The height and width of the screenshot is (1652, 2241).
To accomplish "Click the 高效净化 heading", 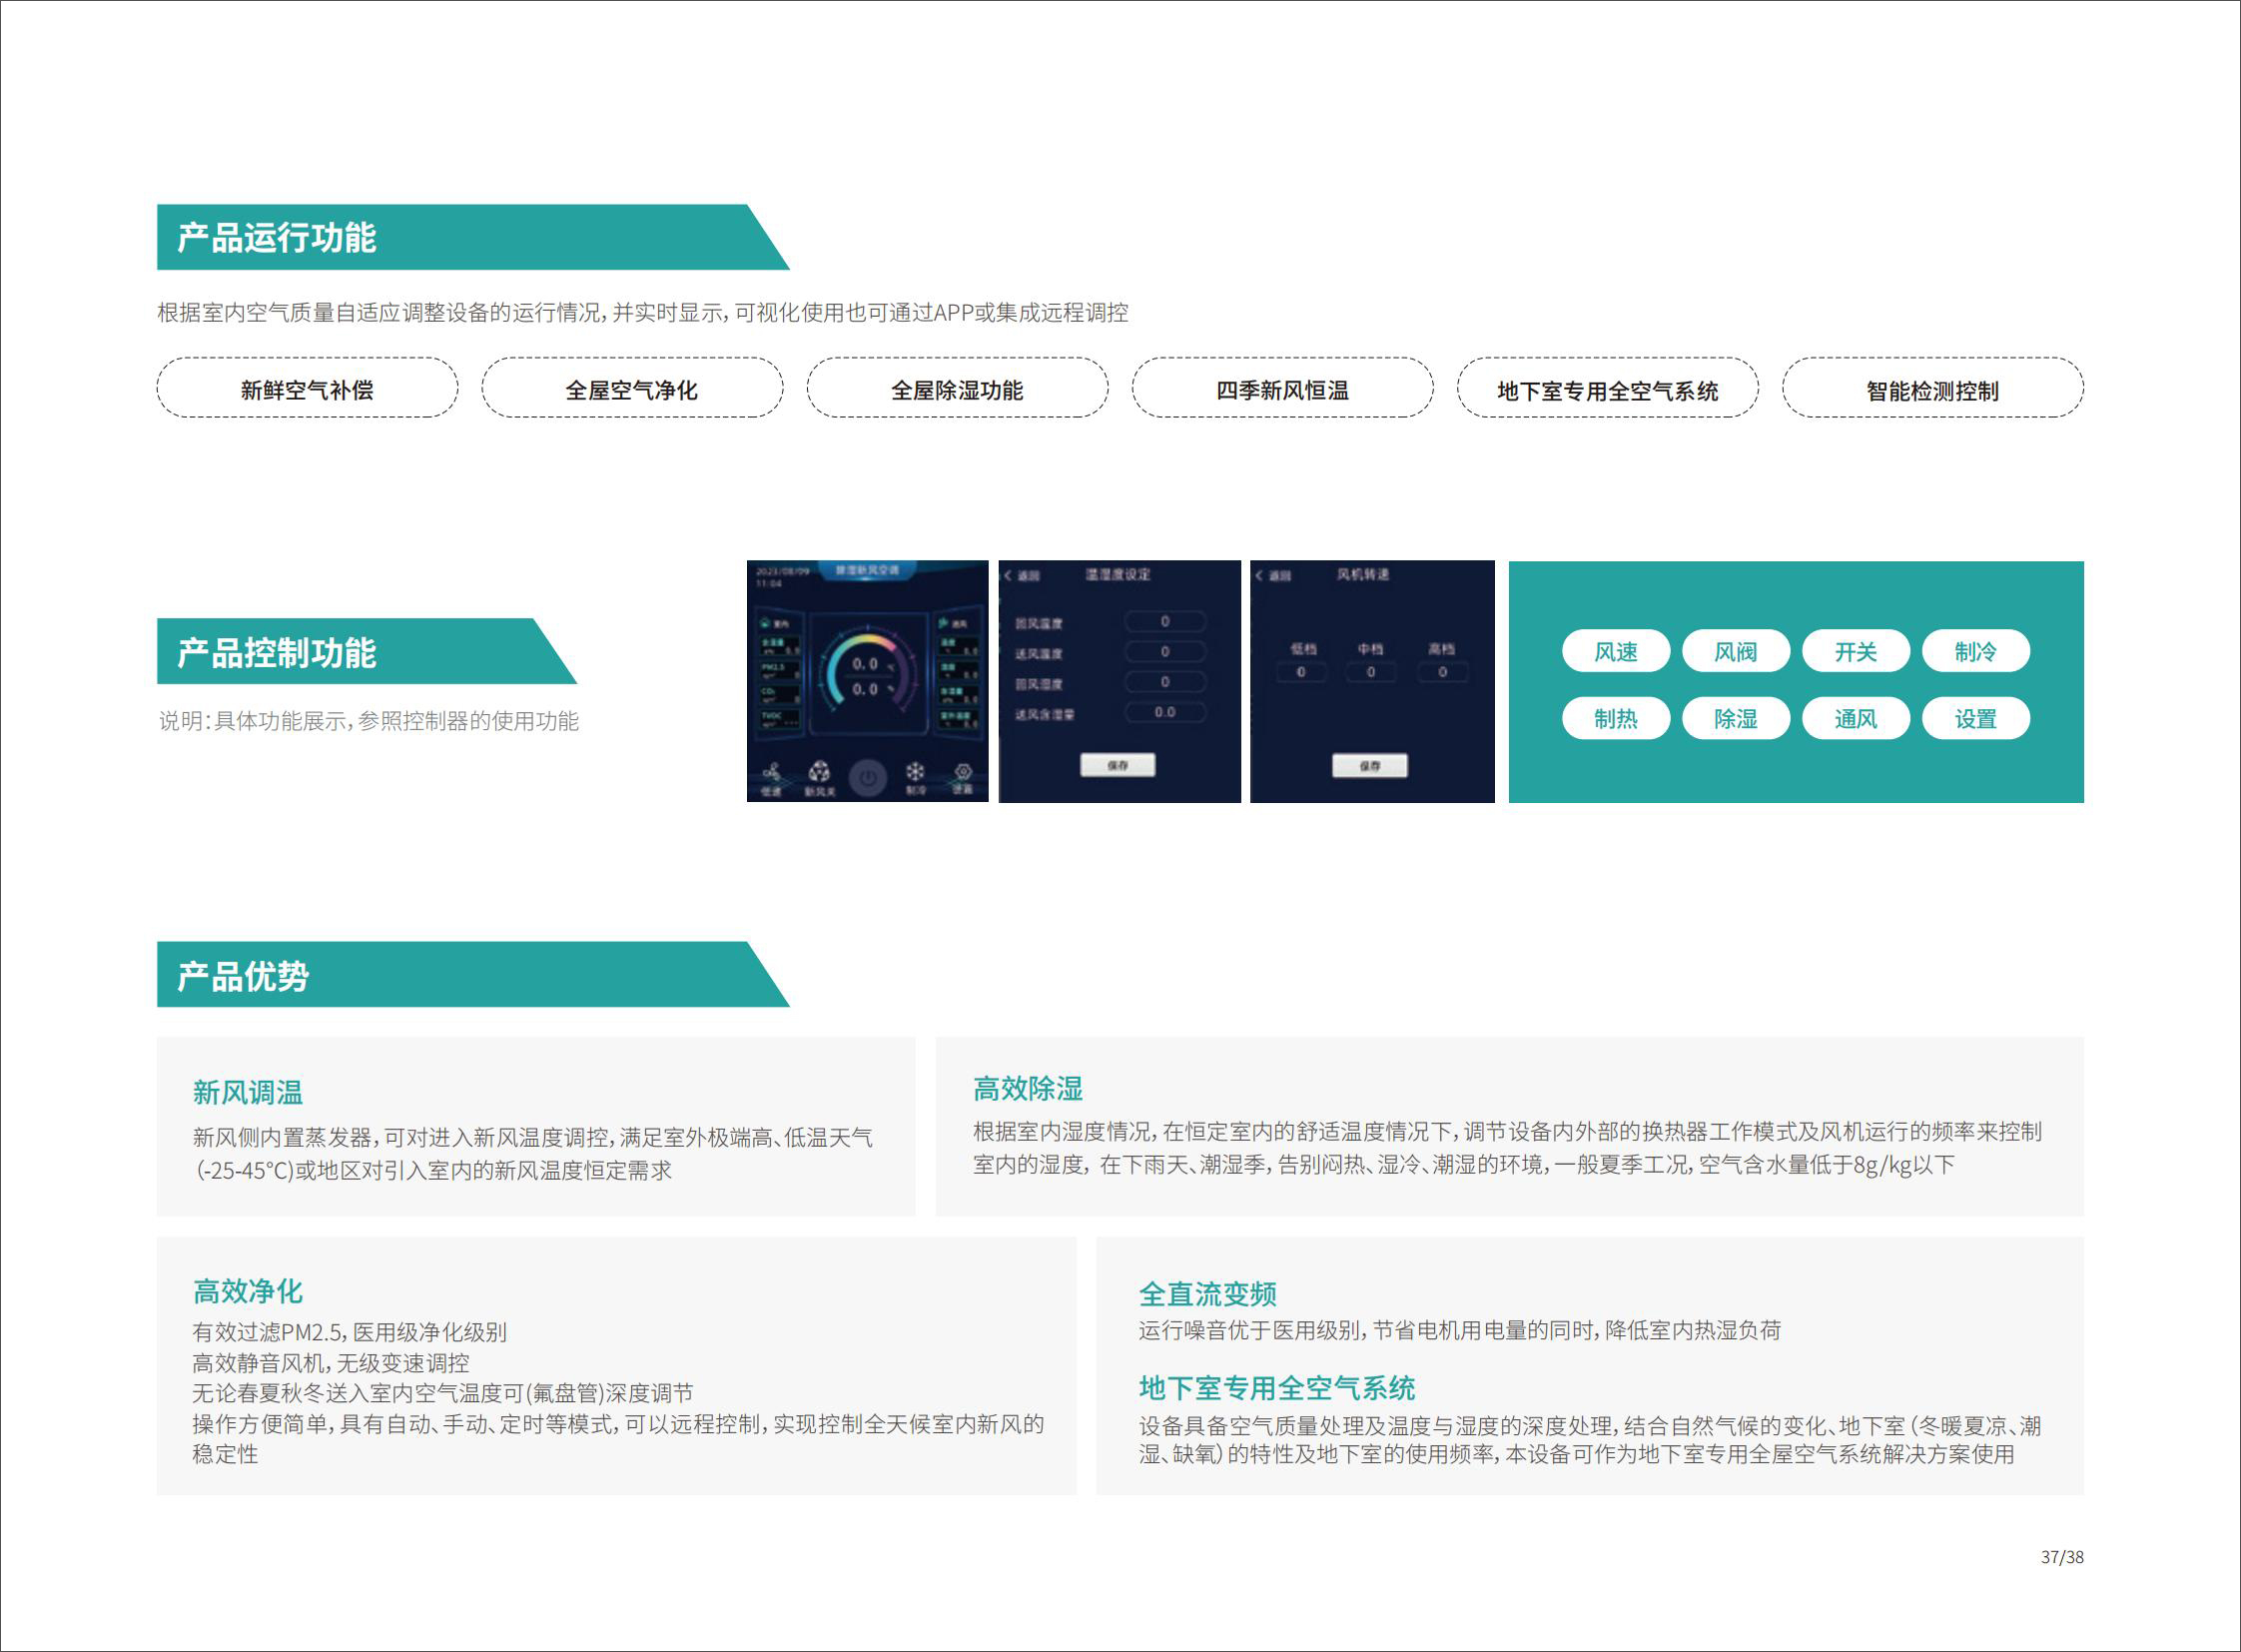I will click(248, 1291).
